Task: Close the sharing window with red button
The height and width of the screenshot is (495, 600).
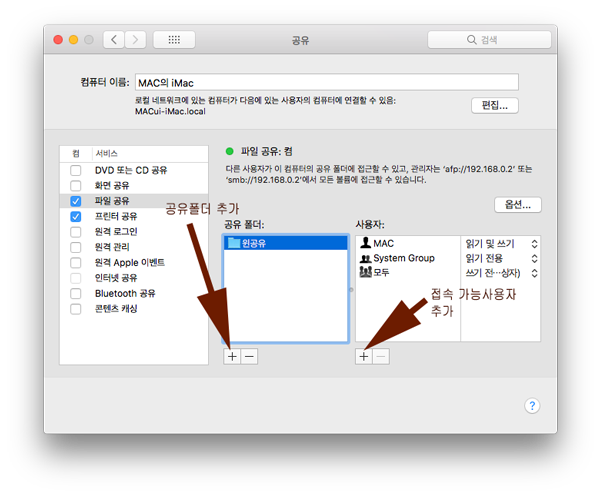Action: (58, 40)
